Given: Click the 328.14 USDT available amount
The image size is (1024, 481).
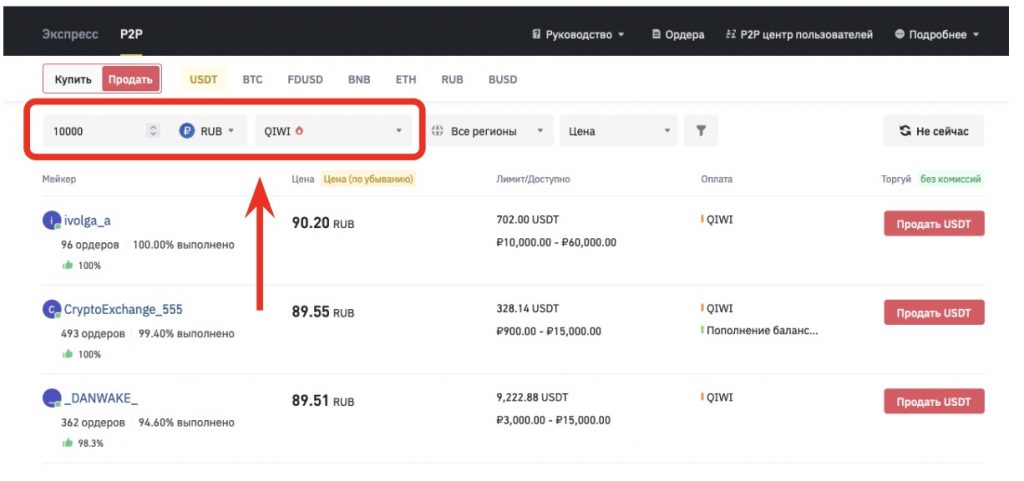Looking at the screenshot, I should [528, 309].
